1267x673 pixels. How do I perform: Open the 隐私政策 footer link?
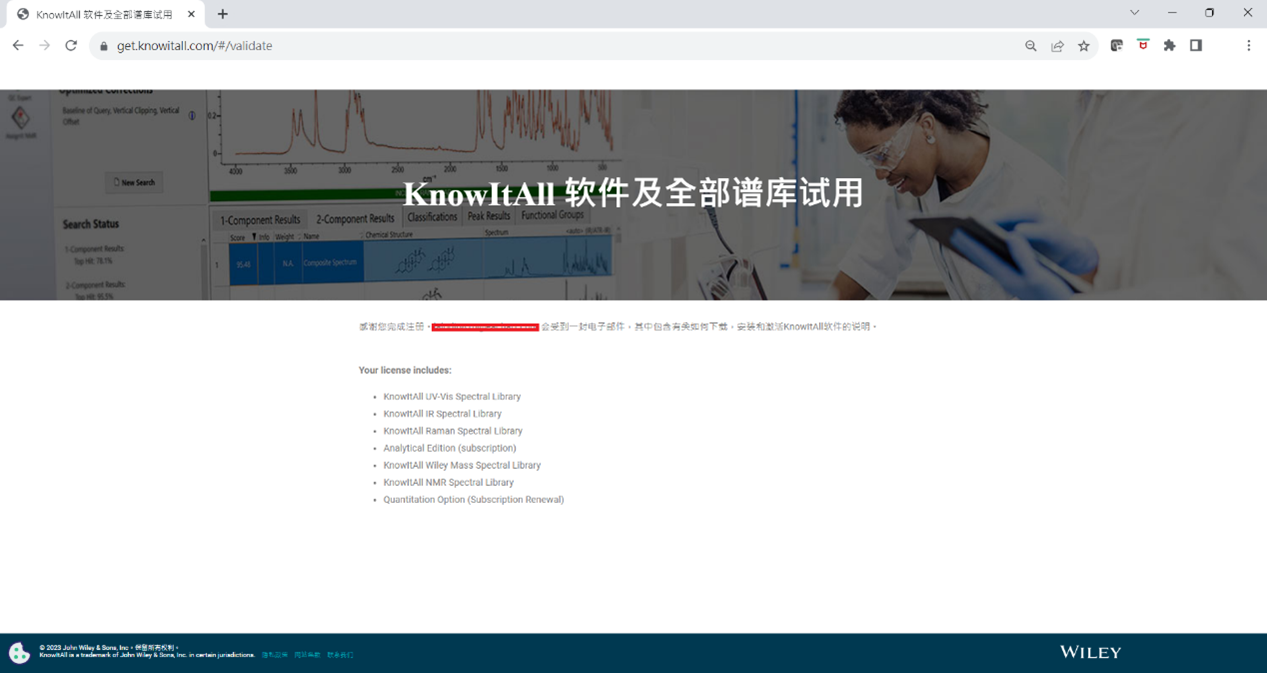[x=275, y=655]
